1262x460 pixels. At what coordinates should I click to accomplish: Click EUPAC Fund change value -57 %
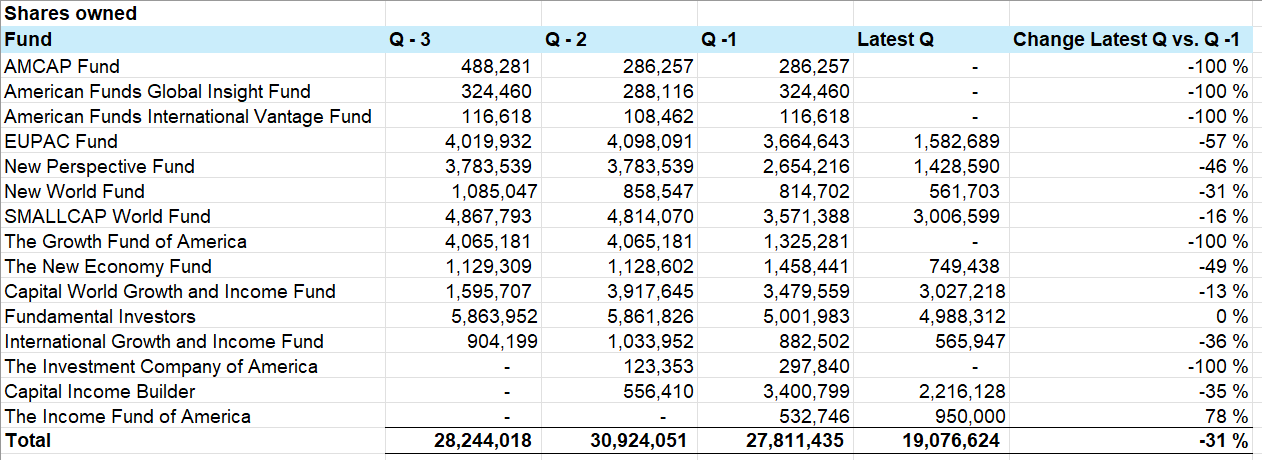click(1223, 141)
